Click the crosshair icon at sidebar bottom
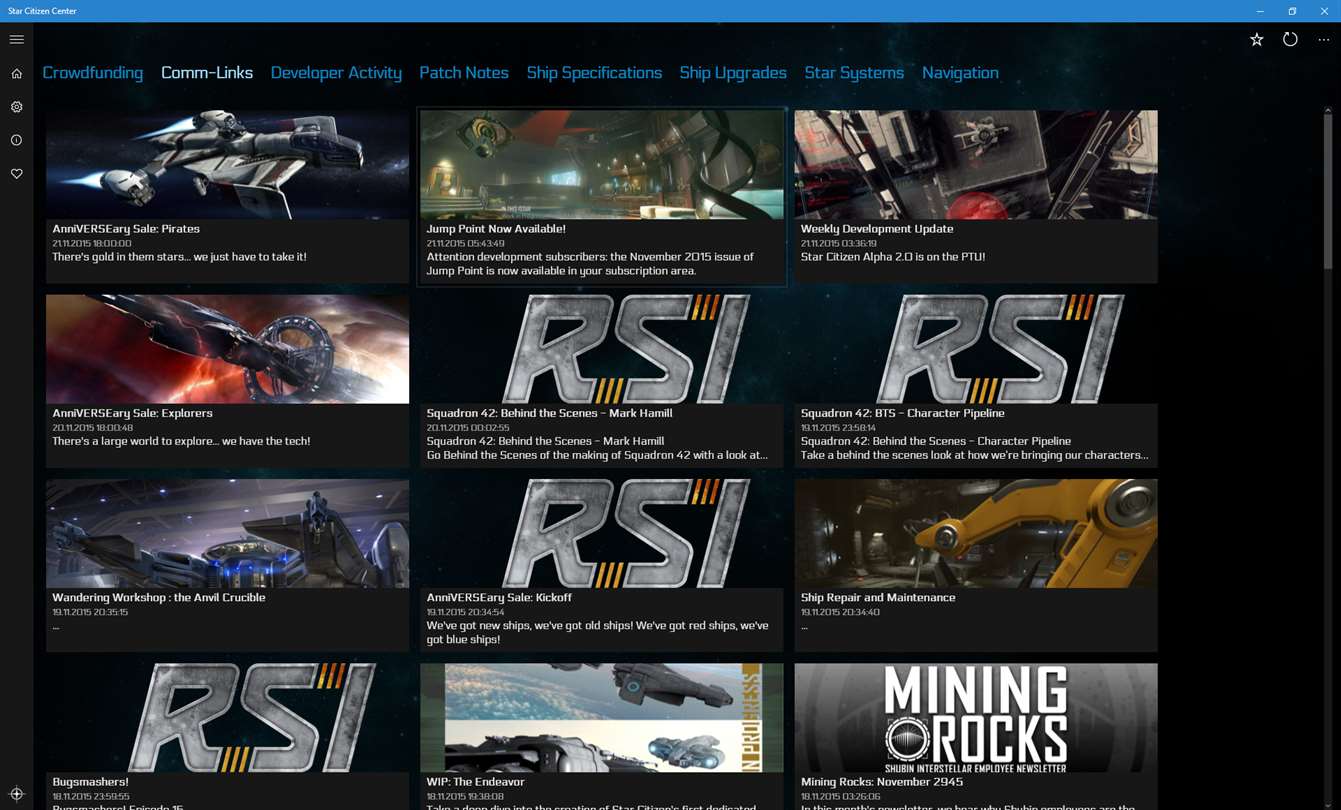Screen dimensions: 1341x810 [x=16, y=794]
